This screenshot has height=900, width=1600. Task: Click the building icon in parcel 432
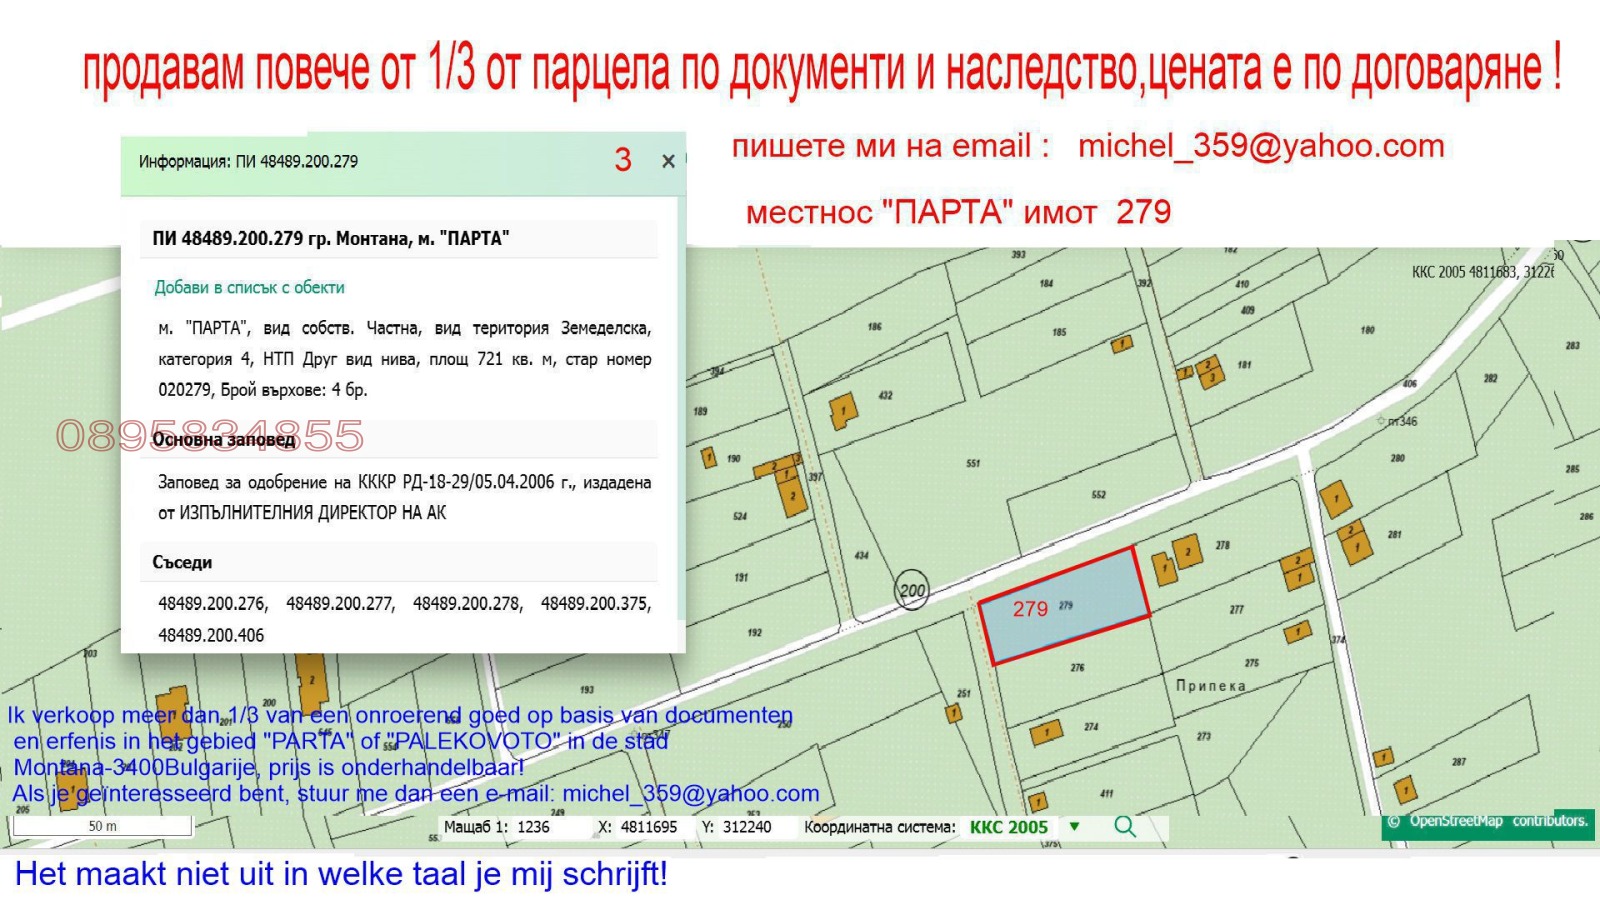point(843,411)
